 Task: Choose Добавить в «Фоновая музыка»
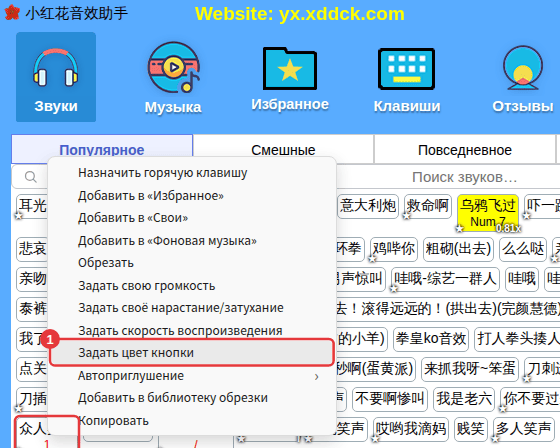tap(192, 241)
